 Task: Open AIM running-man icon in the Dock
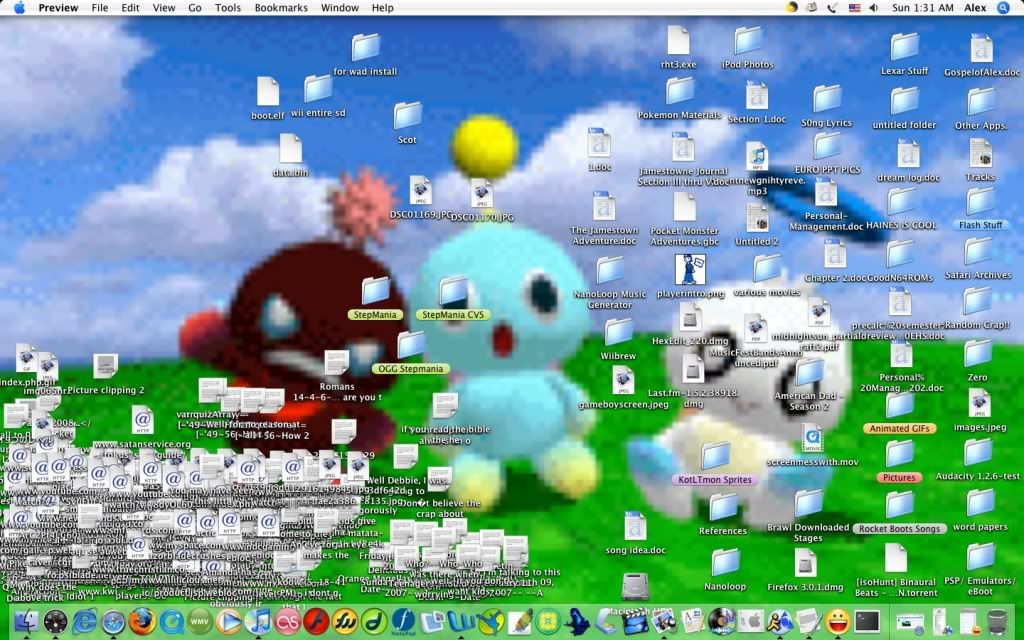(x=780, y=621)
